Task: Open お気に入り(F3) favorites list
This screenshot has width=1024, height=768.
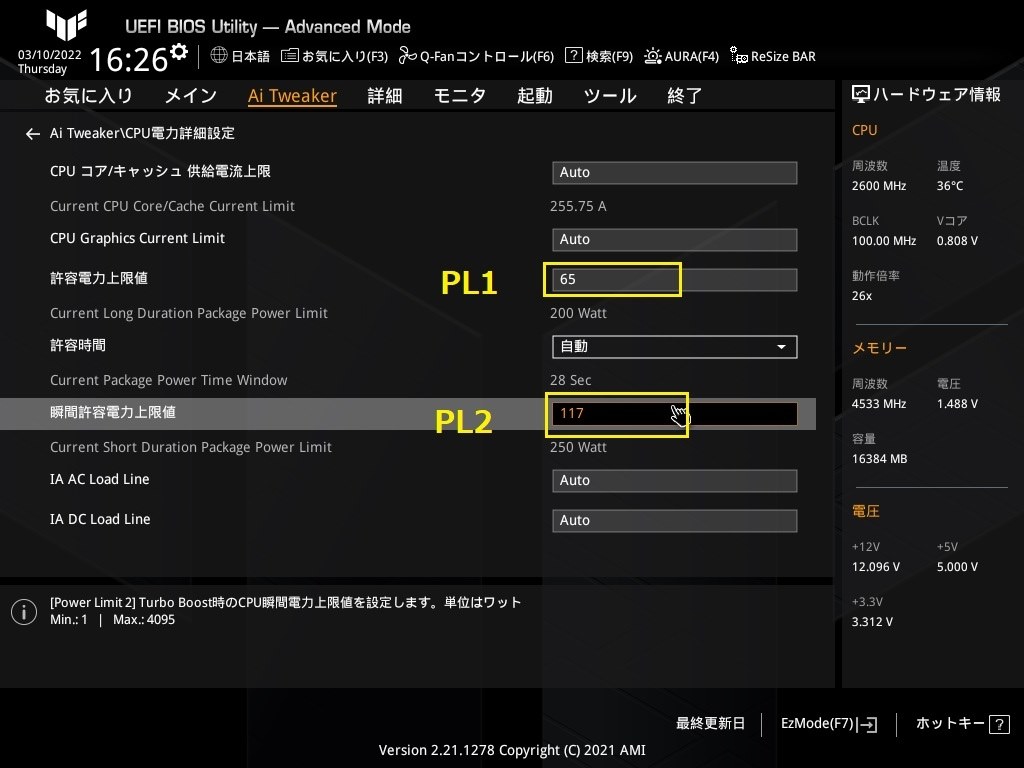Action: 334,56
